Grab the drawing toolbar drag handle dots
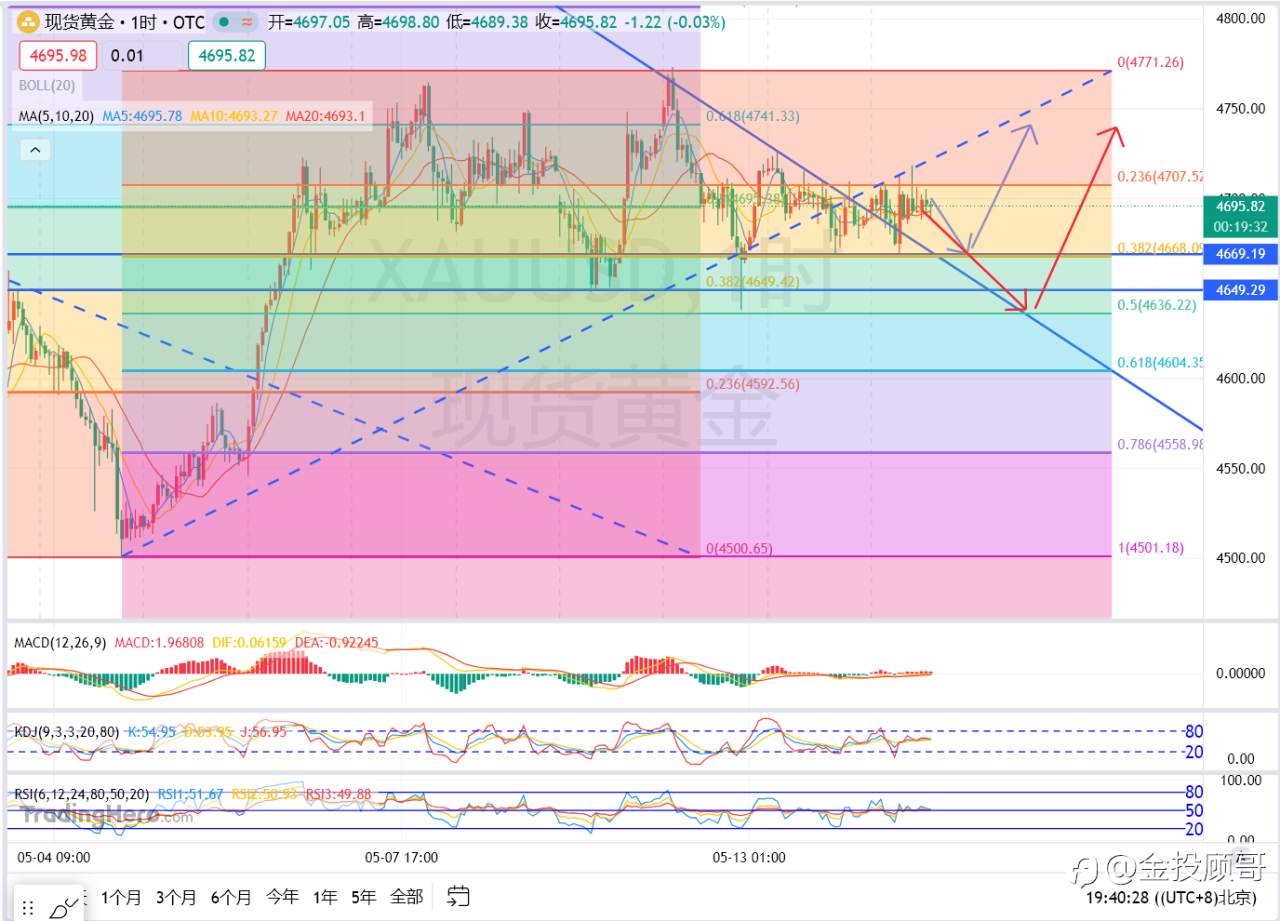The height and width of the screenshot is (921, 1280). click(x=29, y=908)
